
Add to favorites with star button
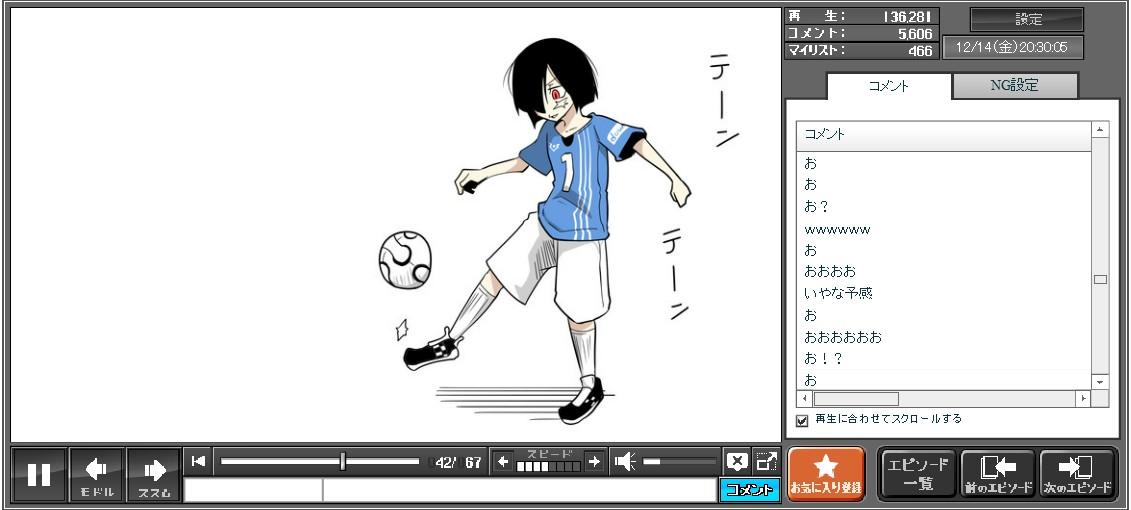click(826, 474)
